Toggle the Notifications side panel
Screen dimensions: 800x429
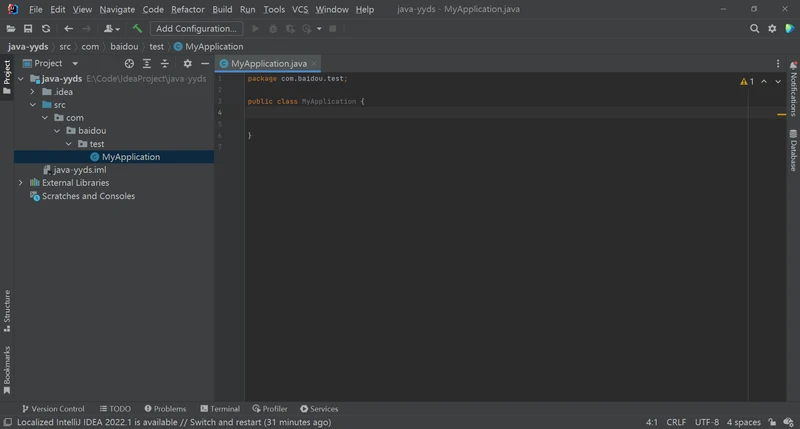pyautogui.click(x=793, y=94)
